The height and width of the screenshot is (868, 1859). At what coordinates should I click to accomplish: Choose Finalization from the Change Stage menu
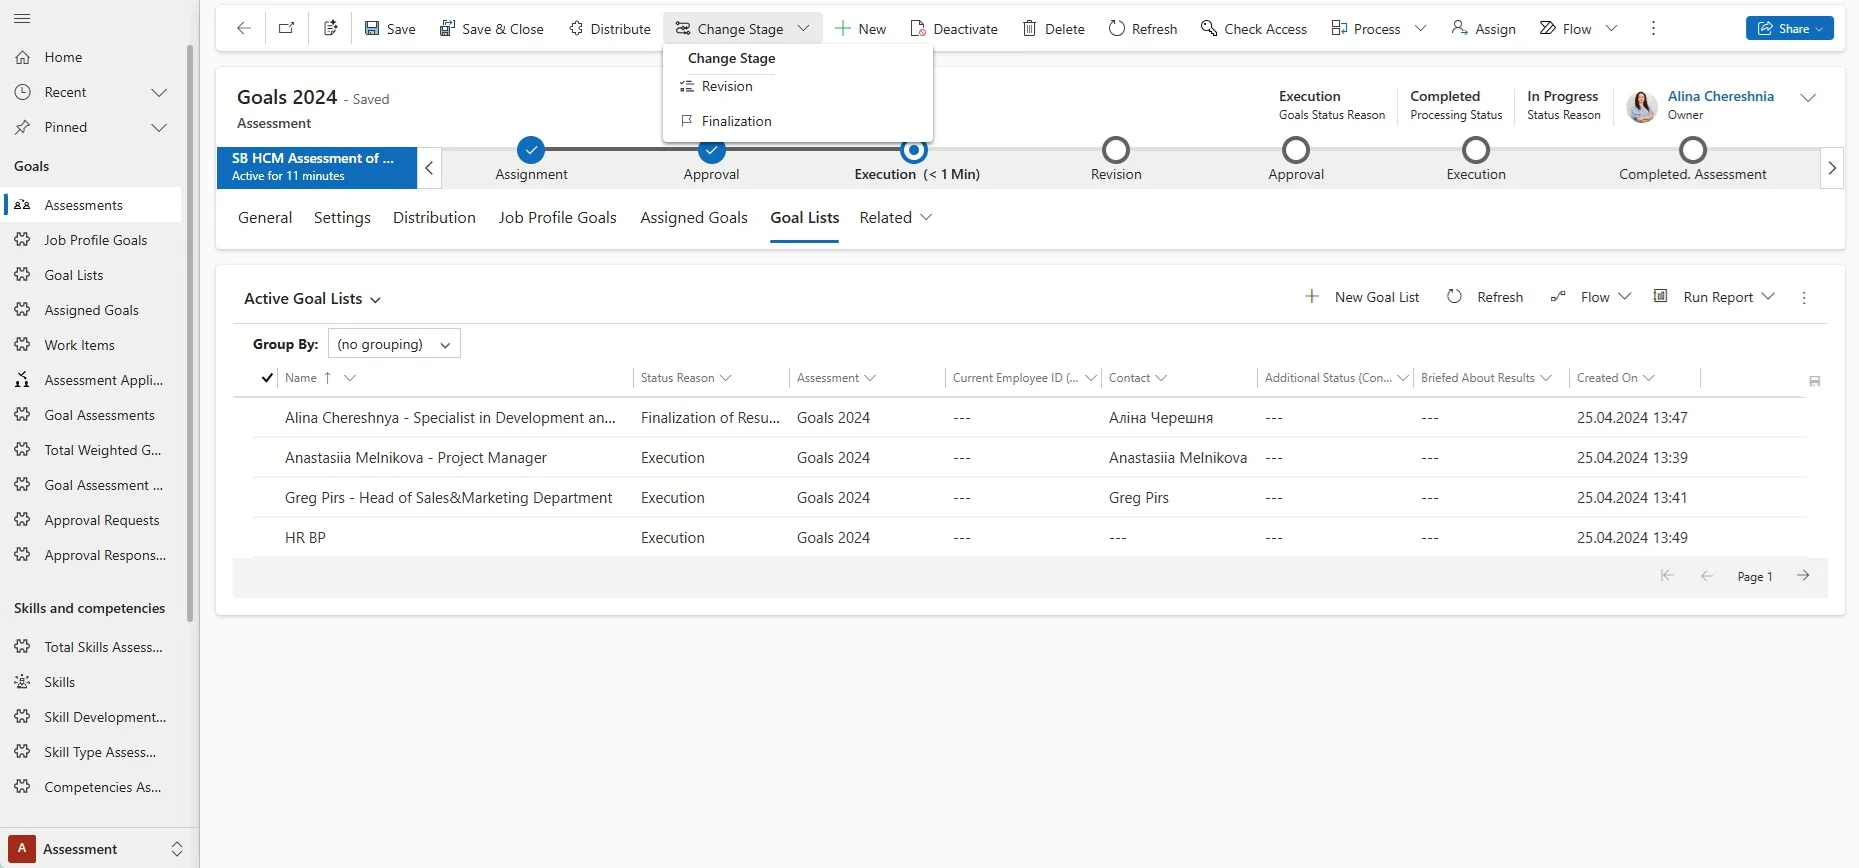click(x=736, y=121)
